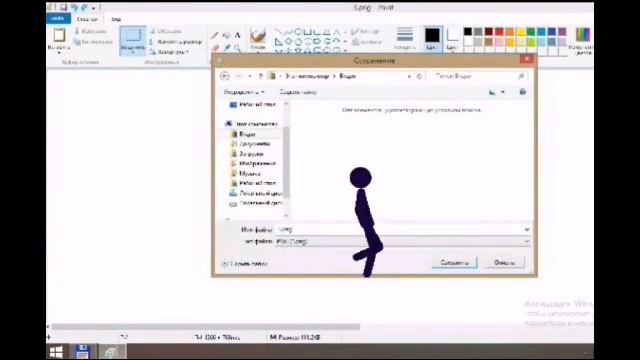
Task: Pick the green color in palette
Action: tap(531, 31)
